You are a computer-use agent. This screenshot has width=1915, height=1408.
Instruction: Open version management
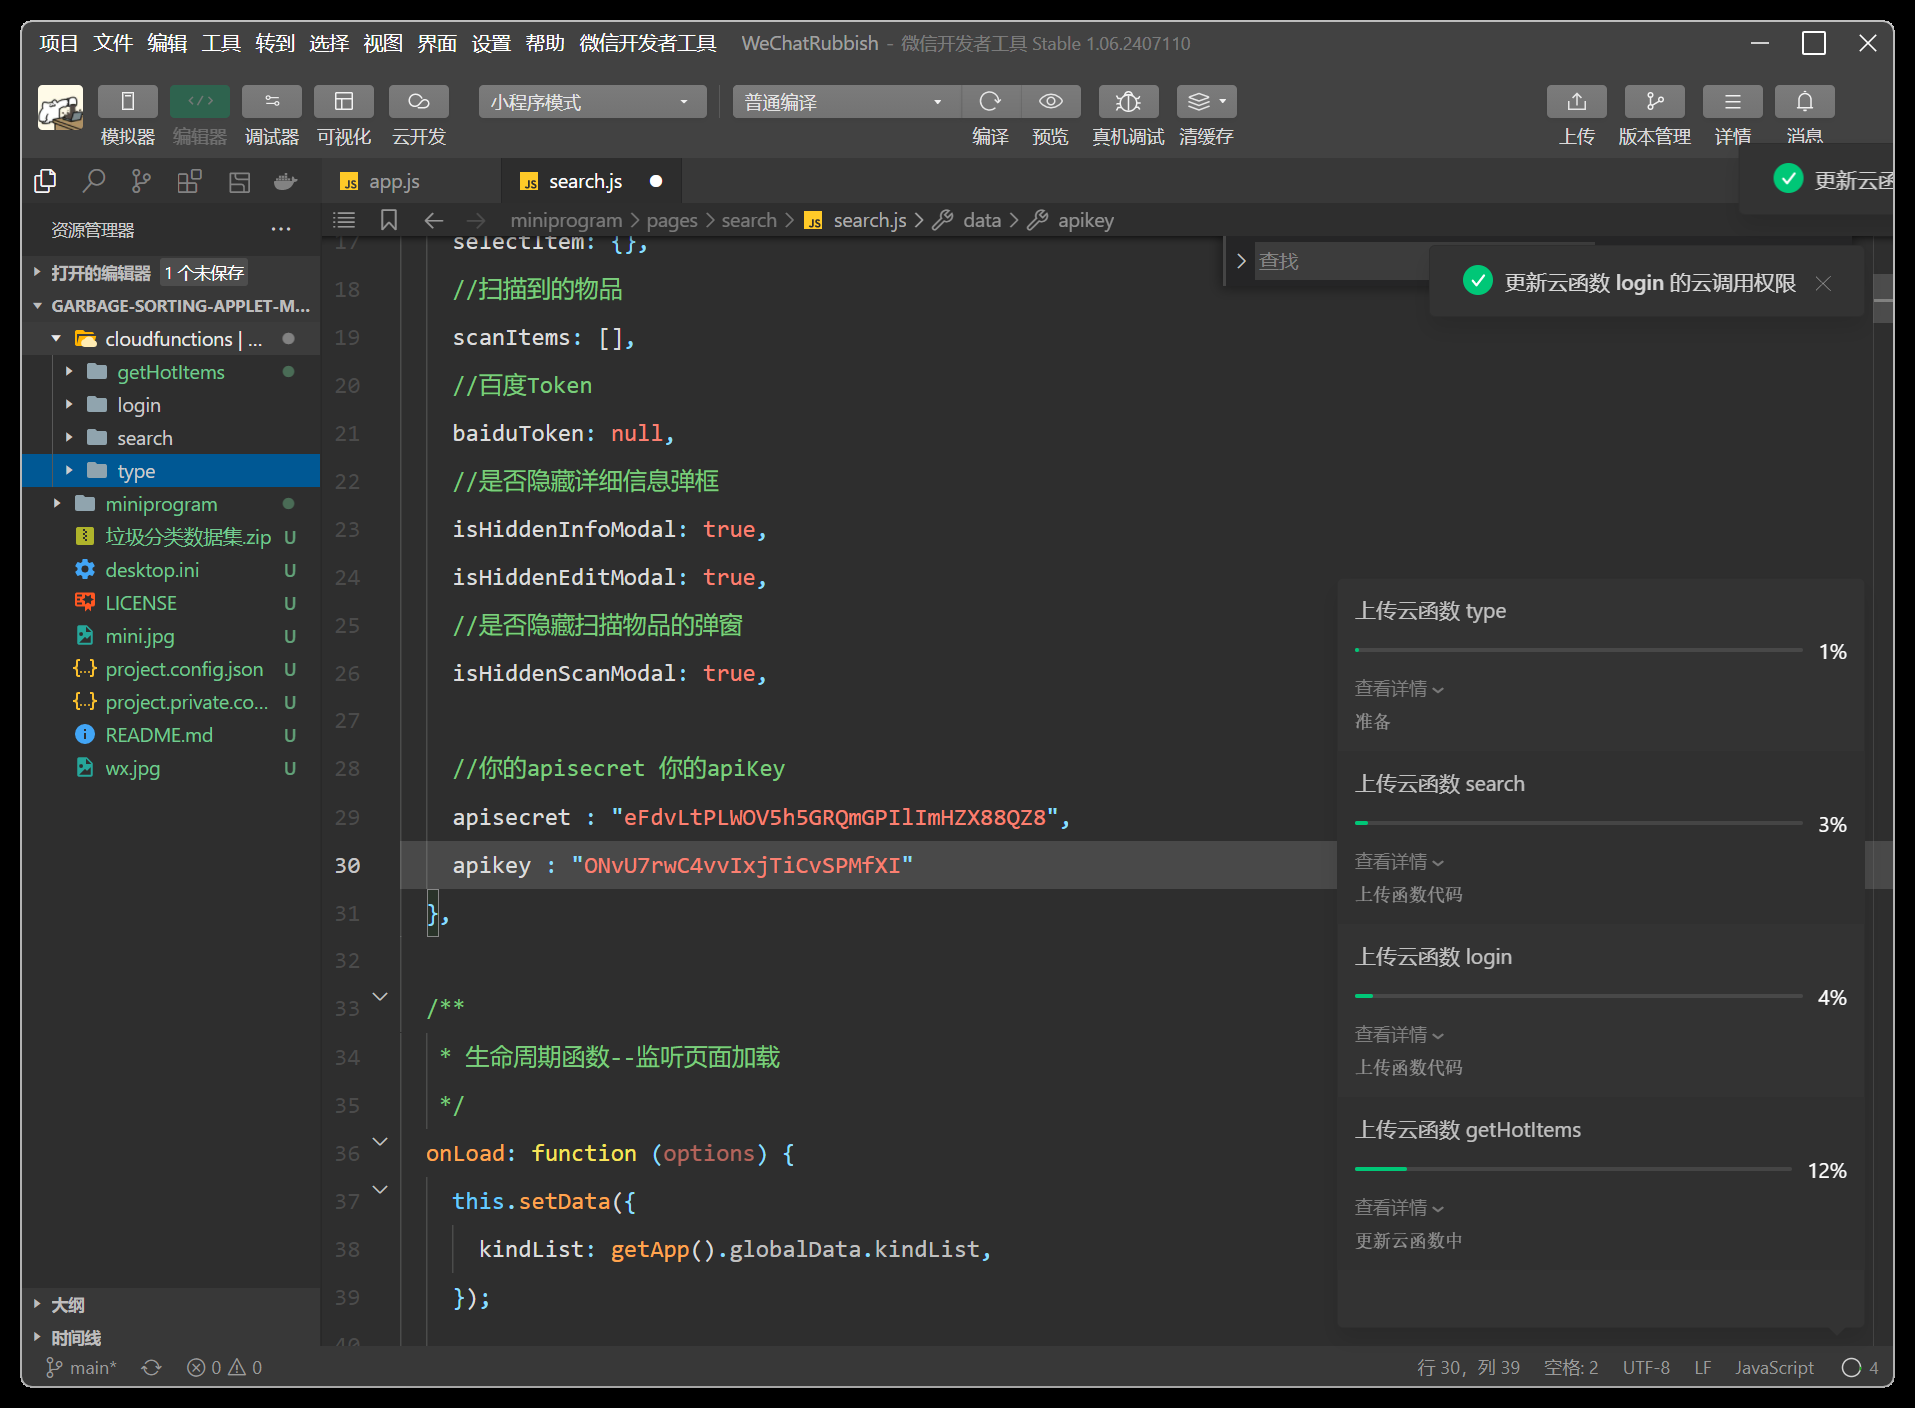coord(1655,102)
